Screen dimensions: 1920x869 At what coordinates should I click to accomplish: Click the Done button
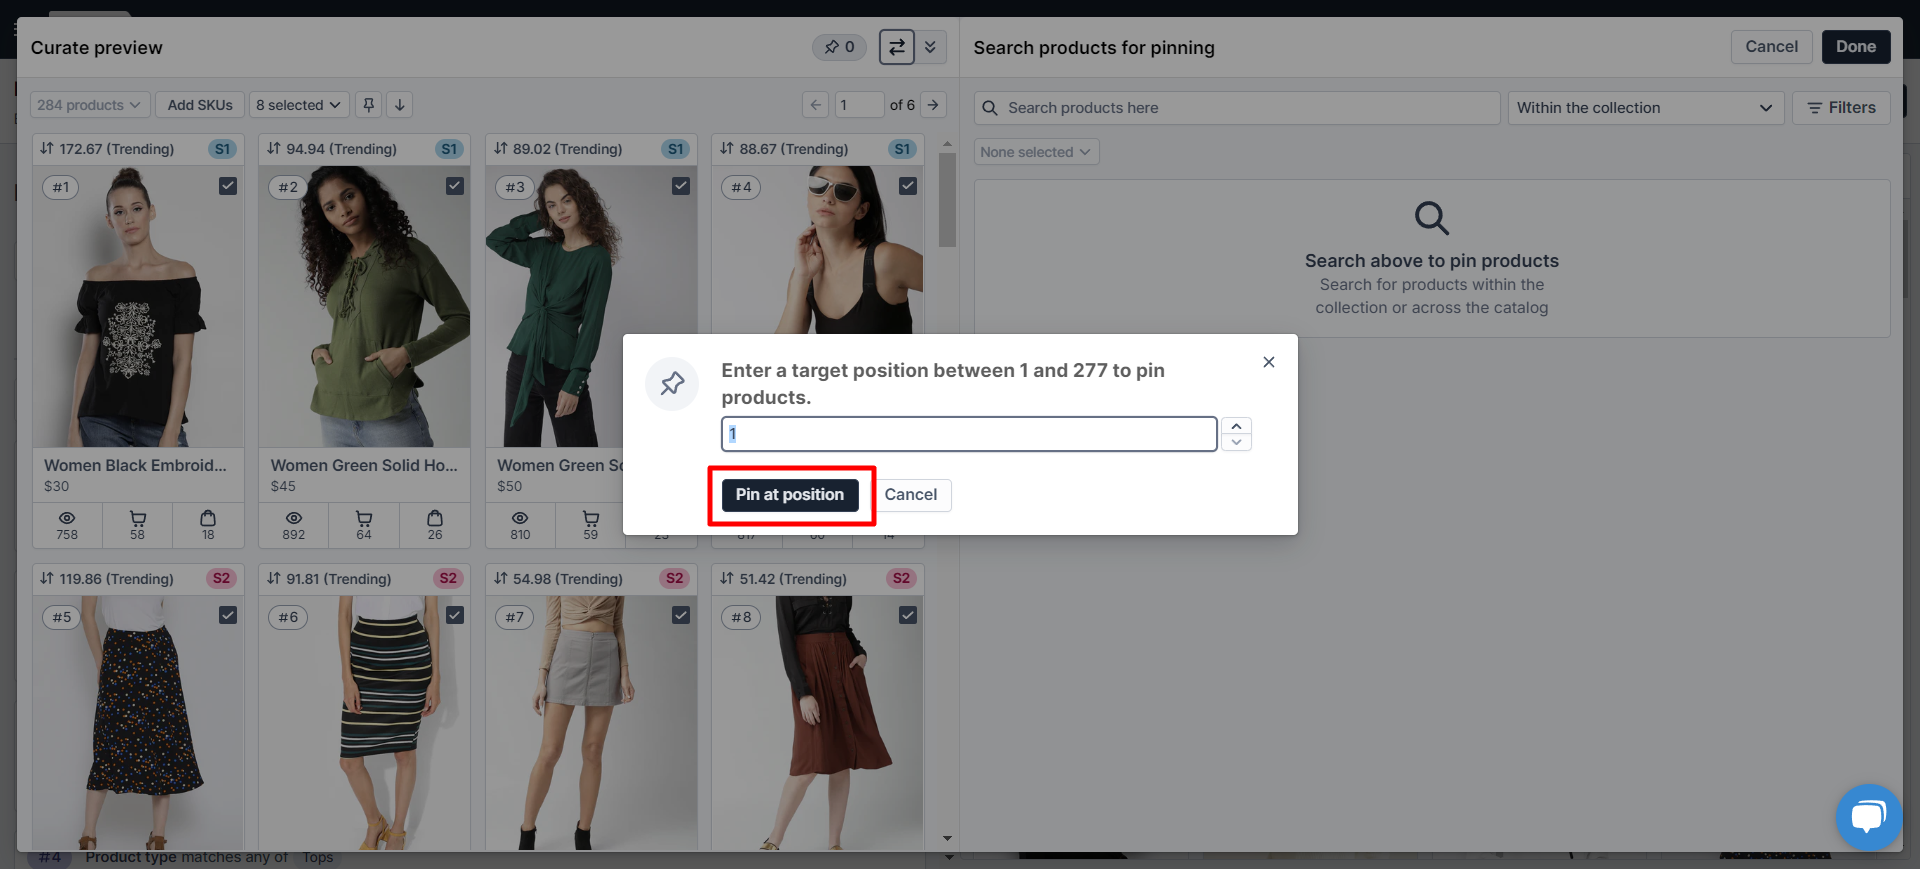[1855, 47]
